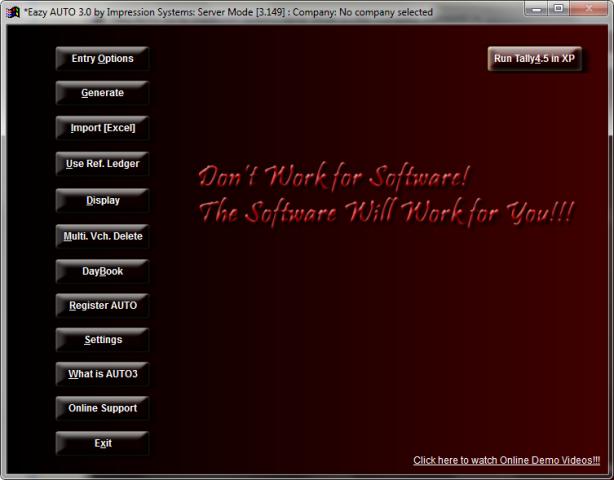Open the Settings button
This screenshot has height=480, width=614.
(102, 340)
